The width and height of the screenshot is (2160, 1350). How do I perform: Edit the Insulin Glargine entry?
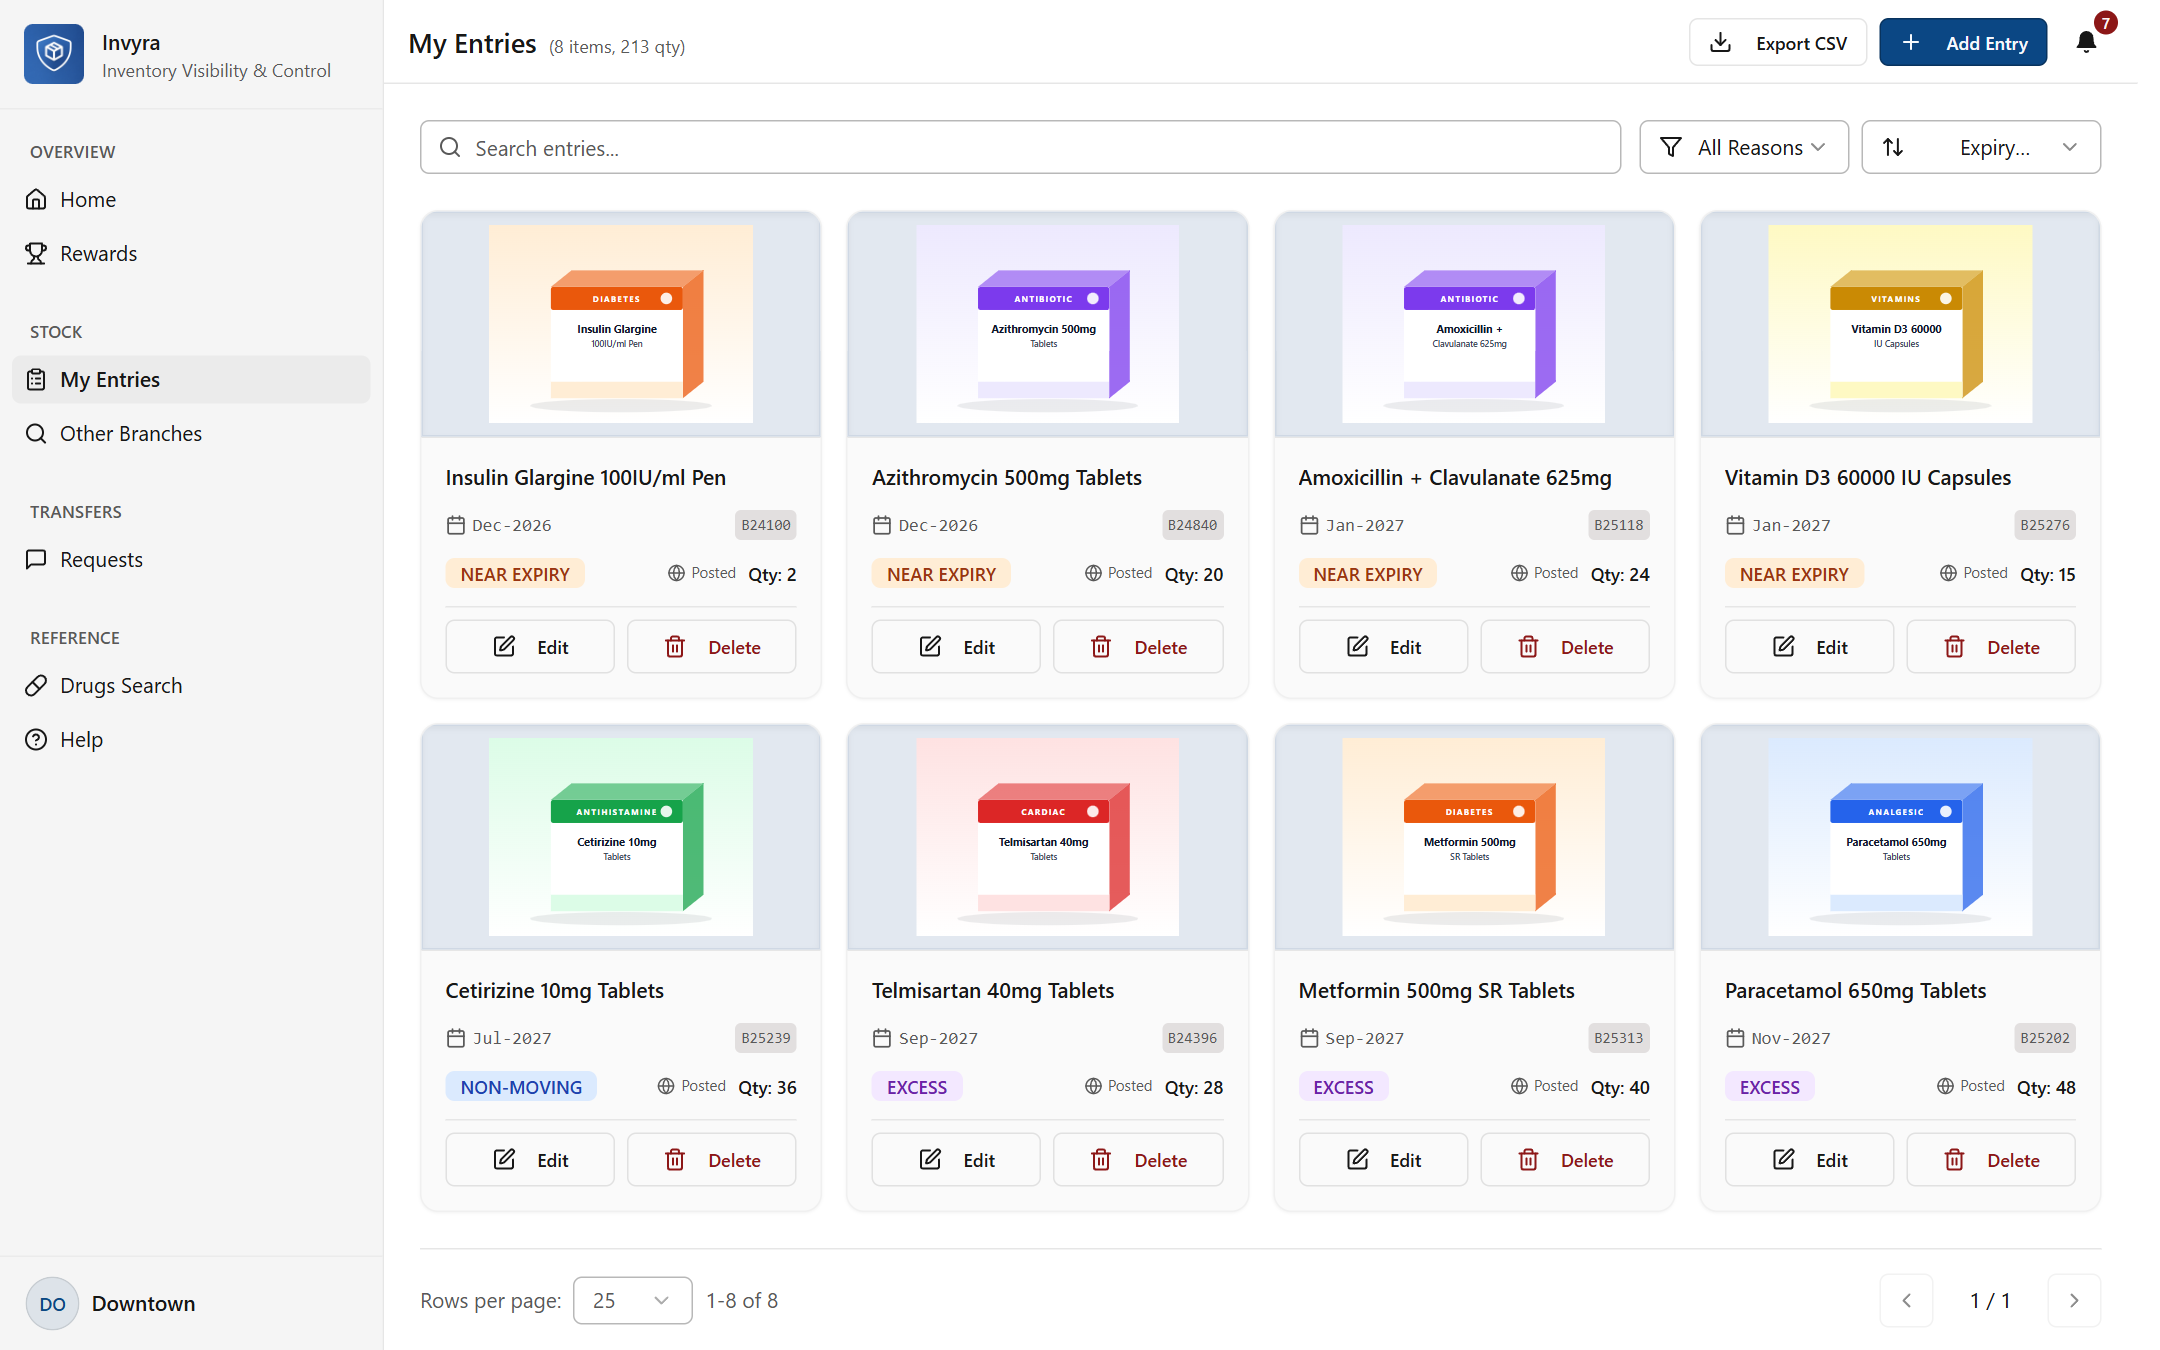[x=530, y=647]
